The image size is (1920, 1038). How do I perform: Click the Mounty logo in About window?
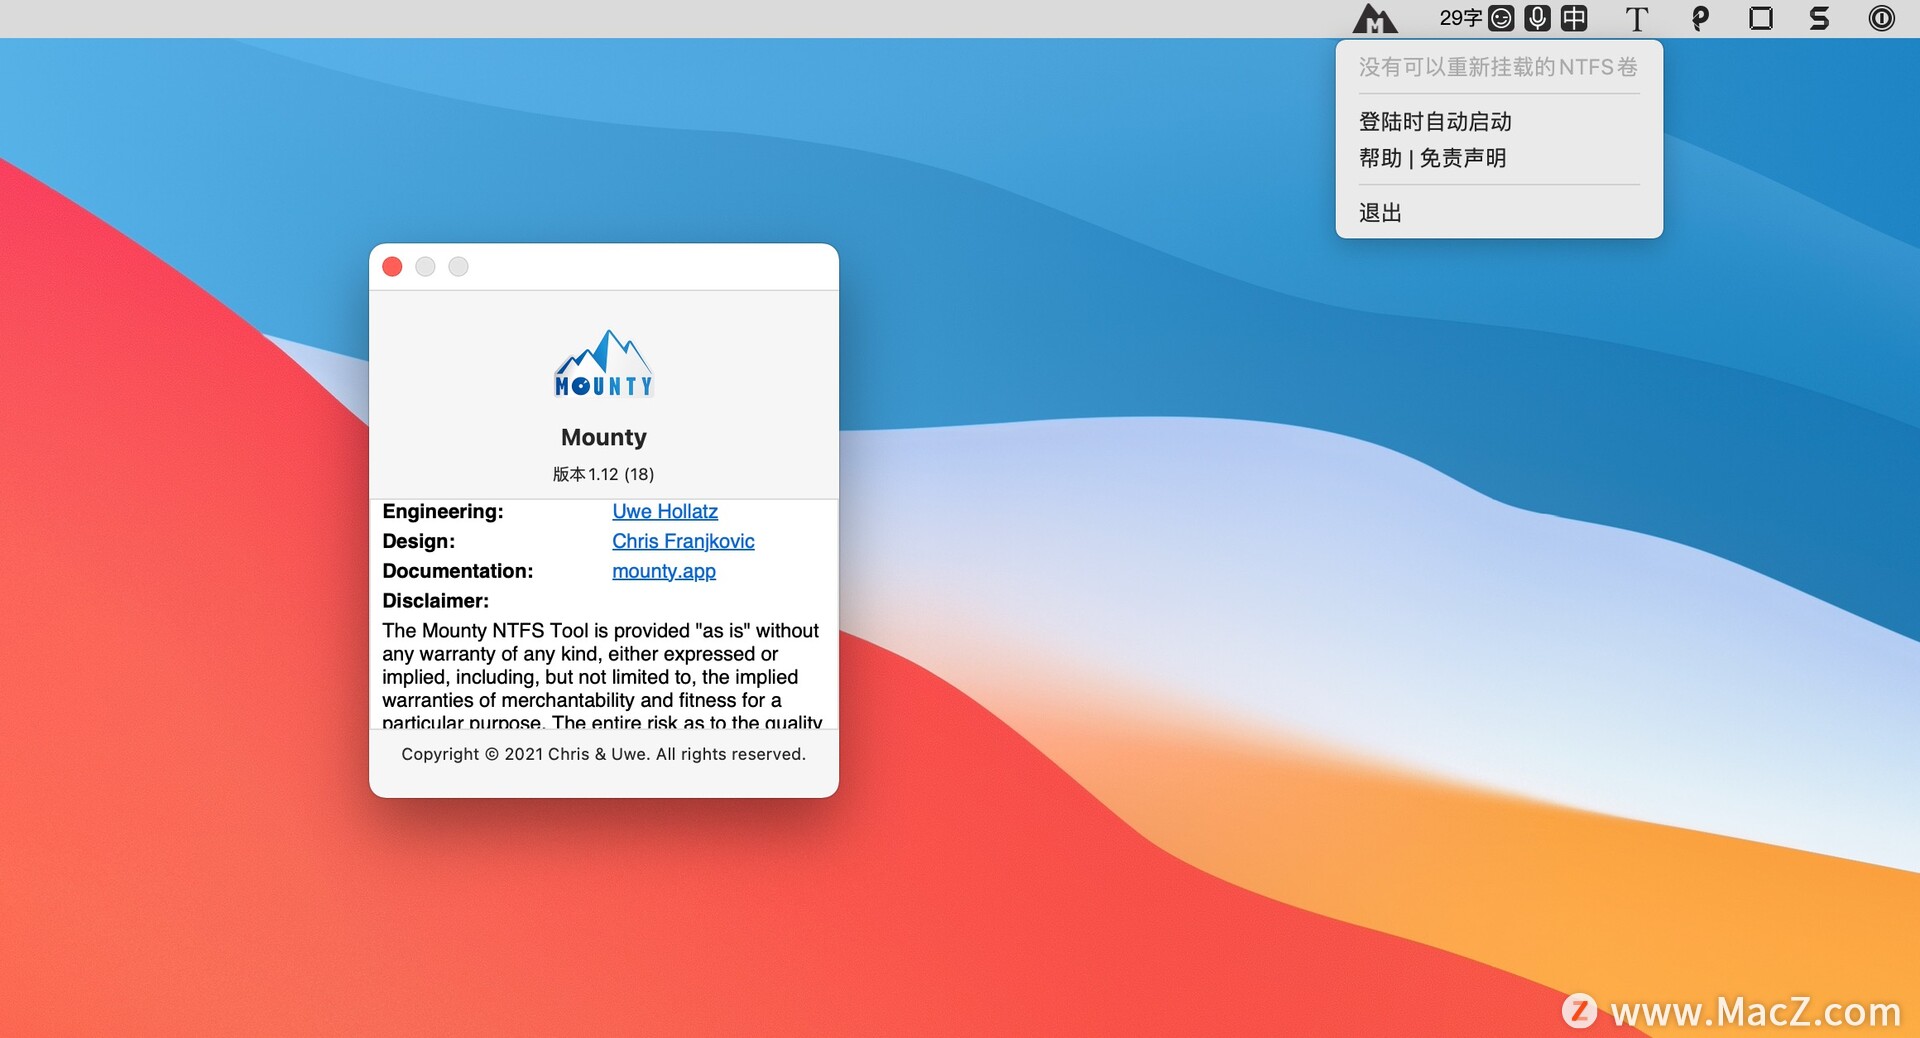604,364
